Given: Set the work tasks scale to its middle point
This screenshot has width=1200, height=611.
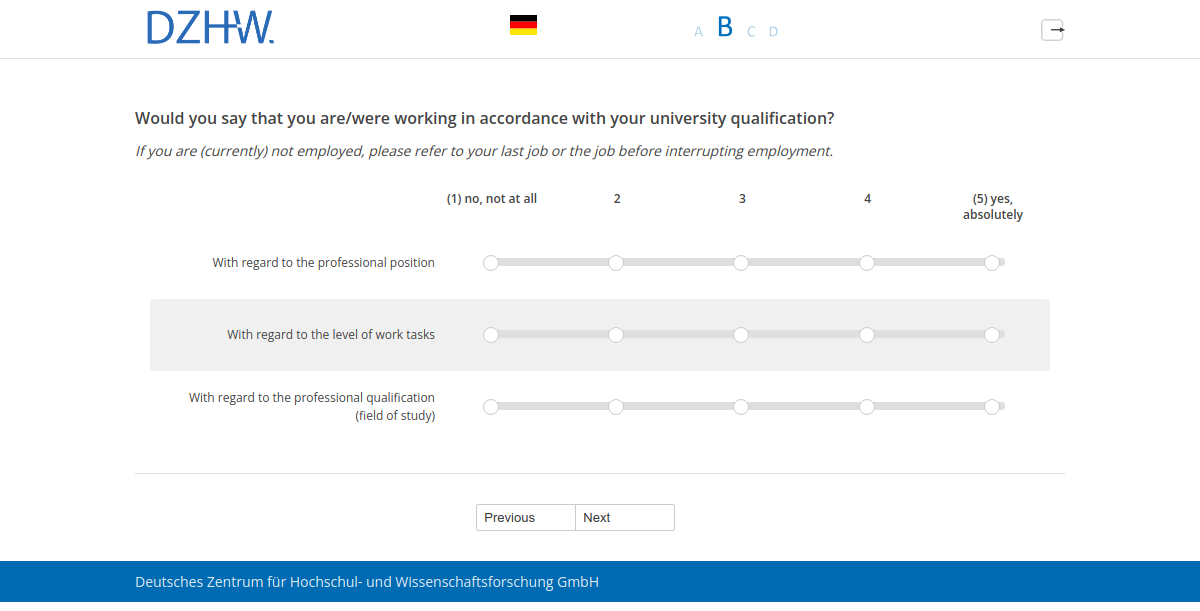Looking at the screenshot, I should (741, 335).
